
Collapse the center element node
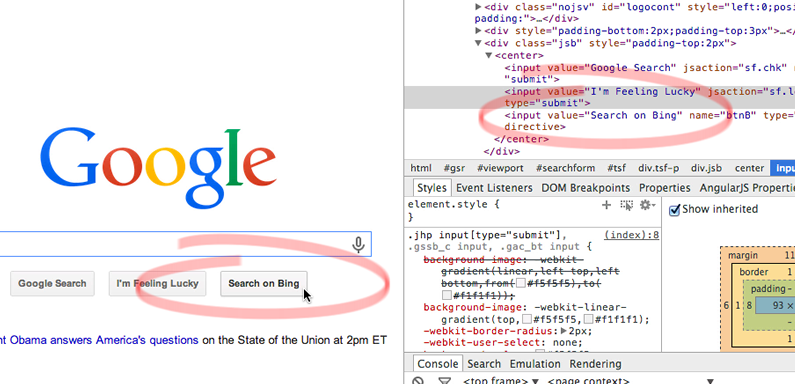(489, 55)
